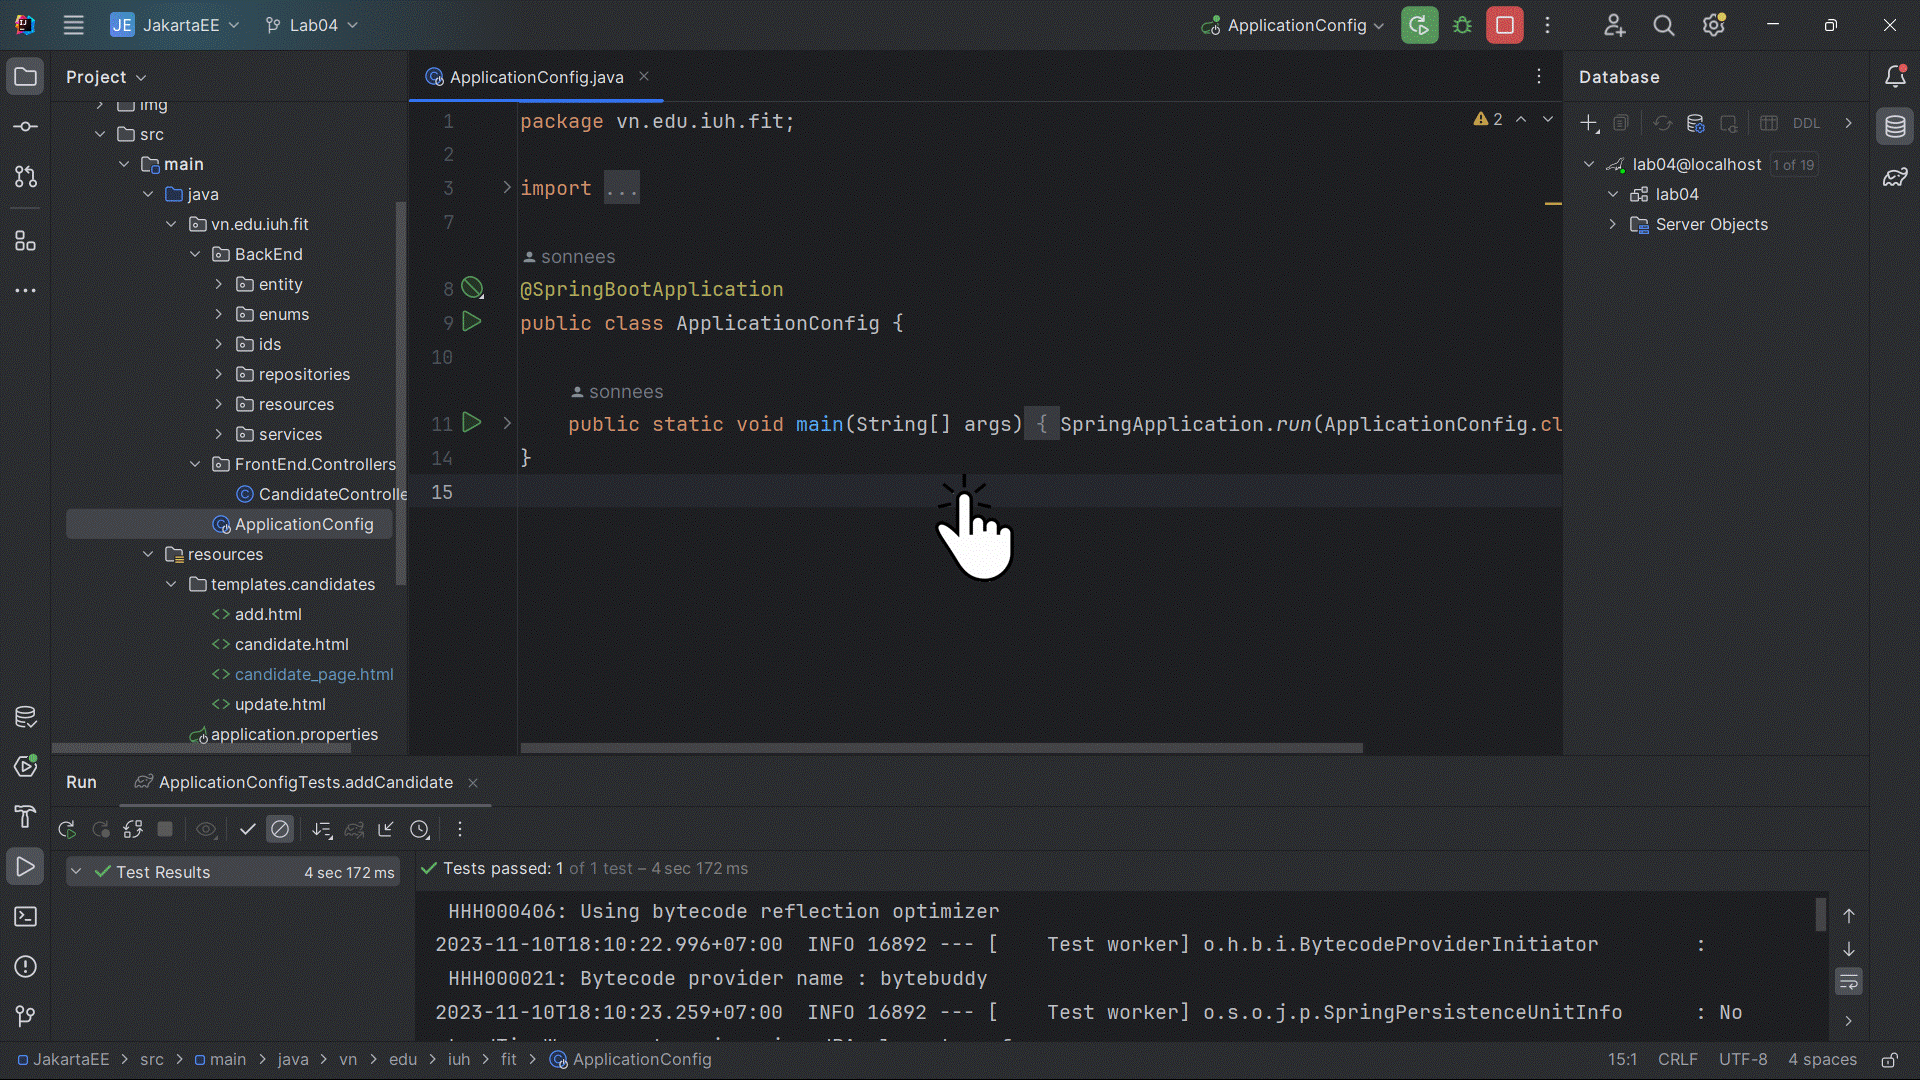Toggle the show passed tests filter icon
Viewport: 1920px width, 1080px height.
tap(247, 829)
